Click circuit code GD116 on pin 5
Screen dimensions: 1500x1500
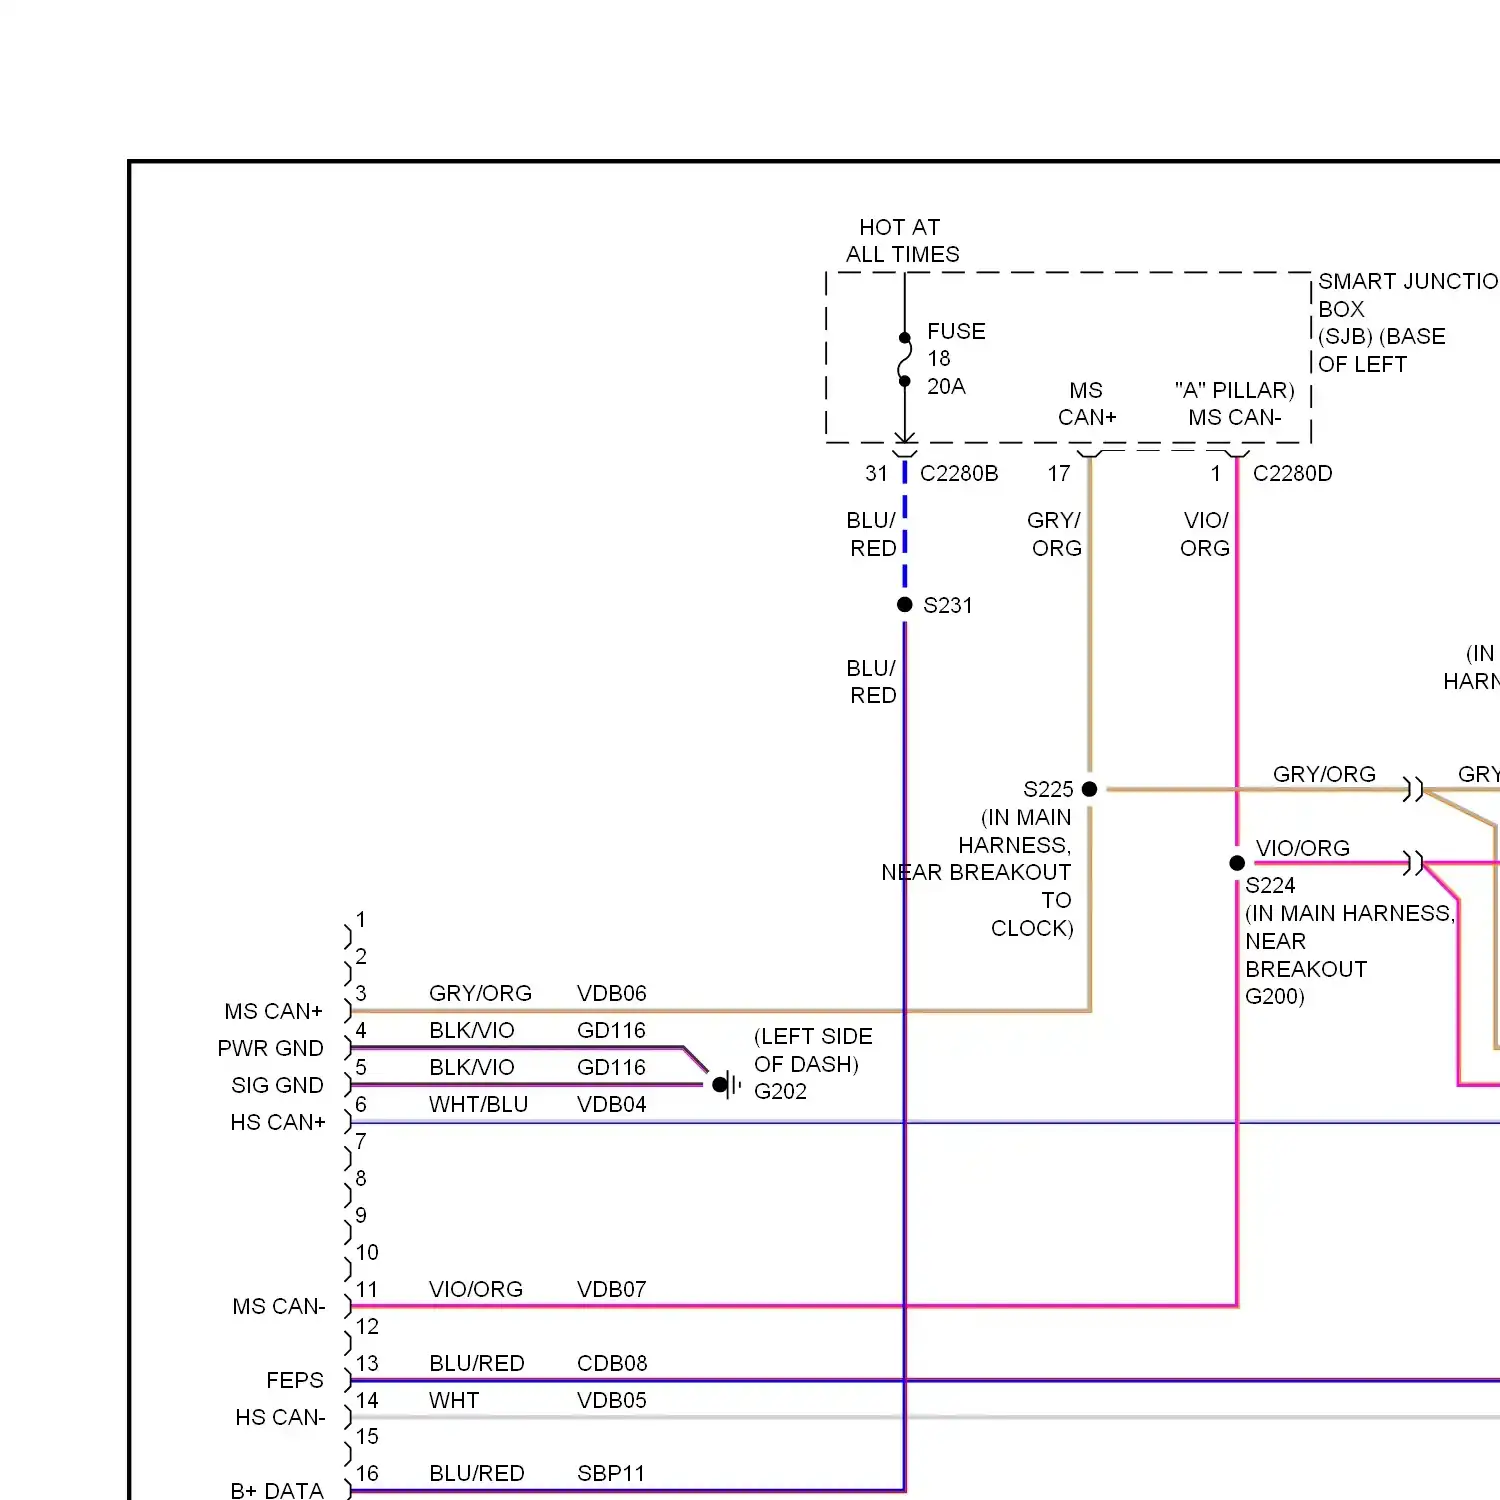pos(611,1067)
